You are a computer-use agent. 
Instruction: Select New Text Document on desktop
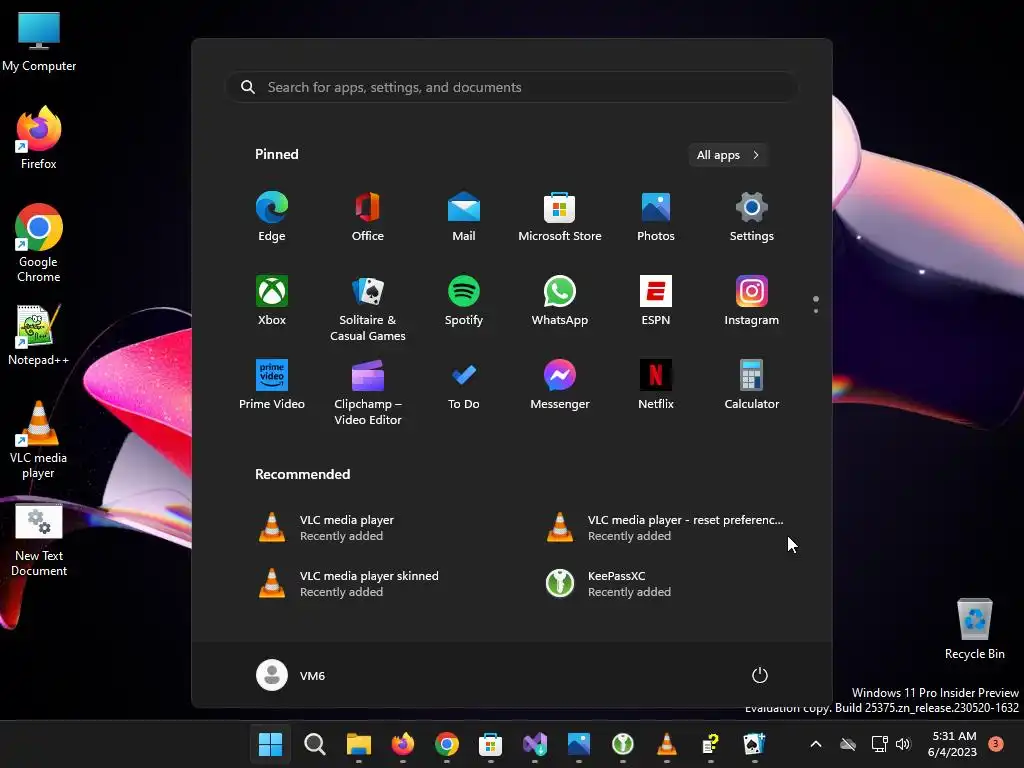pyautogui.click(x=39, y=541)
